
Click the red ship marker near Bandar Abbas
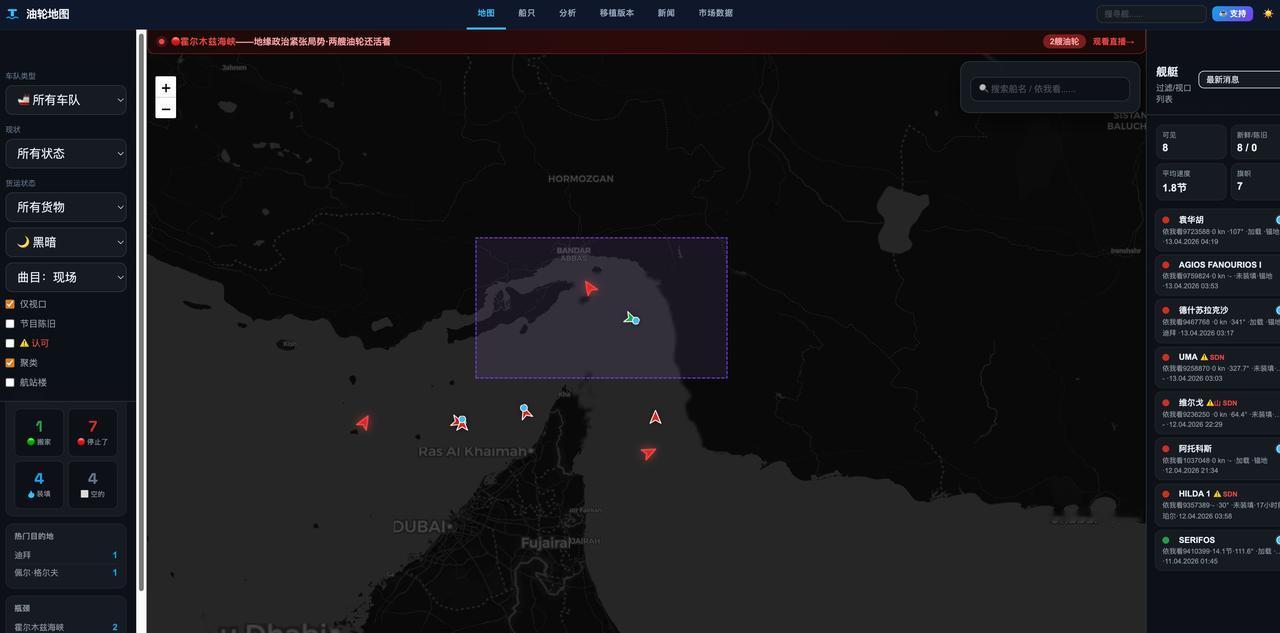(589, 288)
